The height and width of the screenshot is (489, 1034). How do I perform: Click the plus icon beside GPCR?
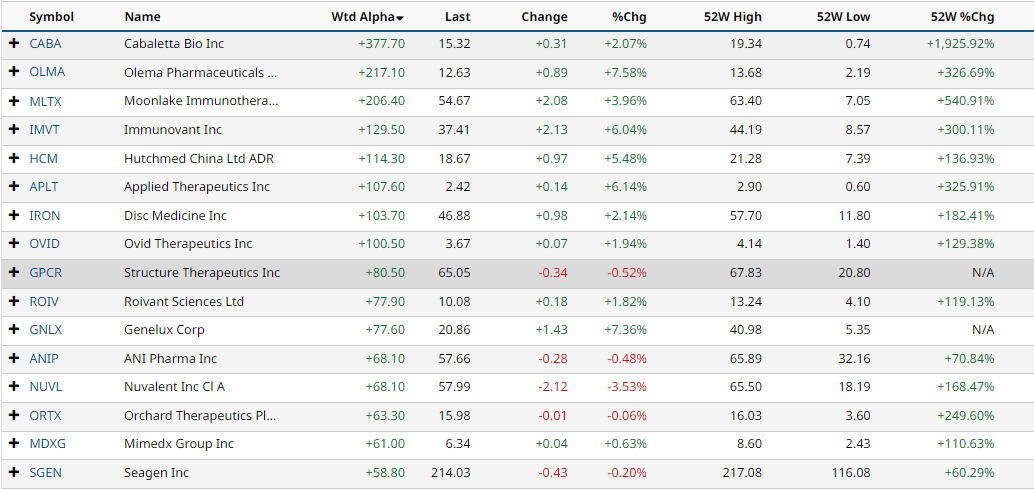click(14, 272)
